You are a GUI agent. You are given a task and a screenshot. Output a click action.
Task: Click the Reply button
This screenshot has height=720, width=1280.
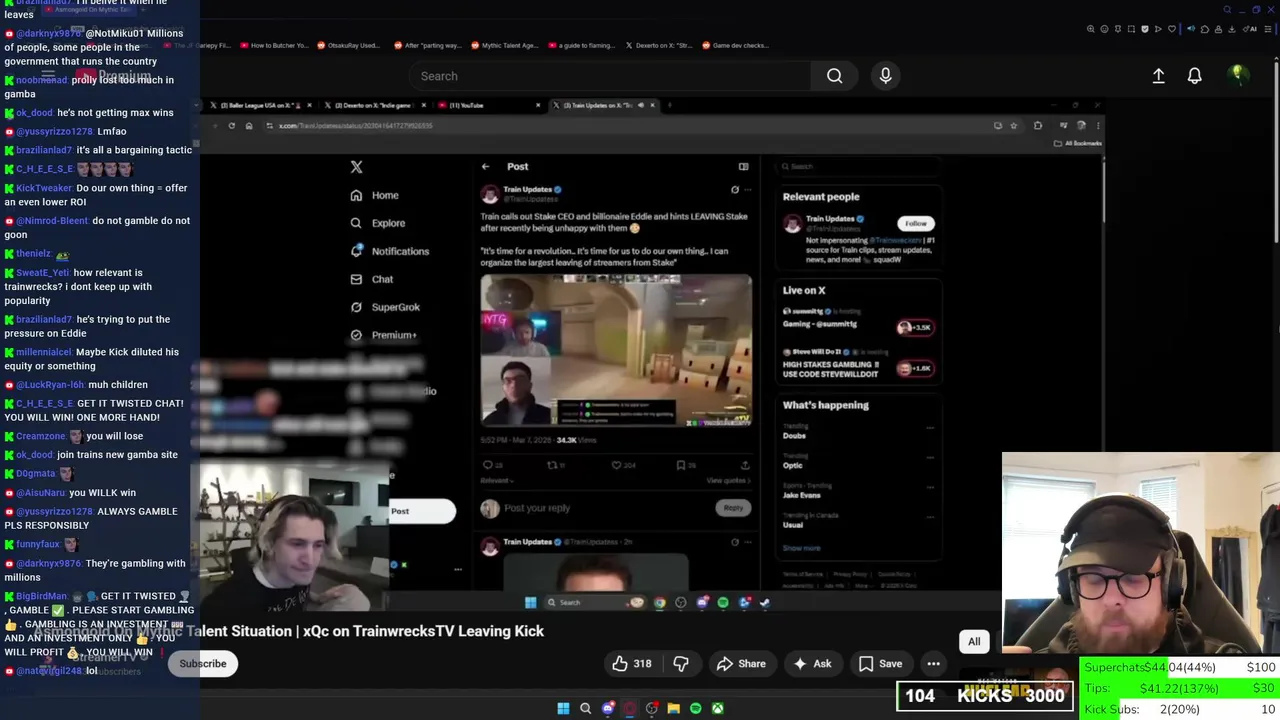733,508
